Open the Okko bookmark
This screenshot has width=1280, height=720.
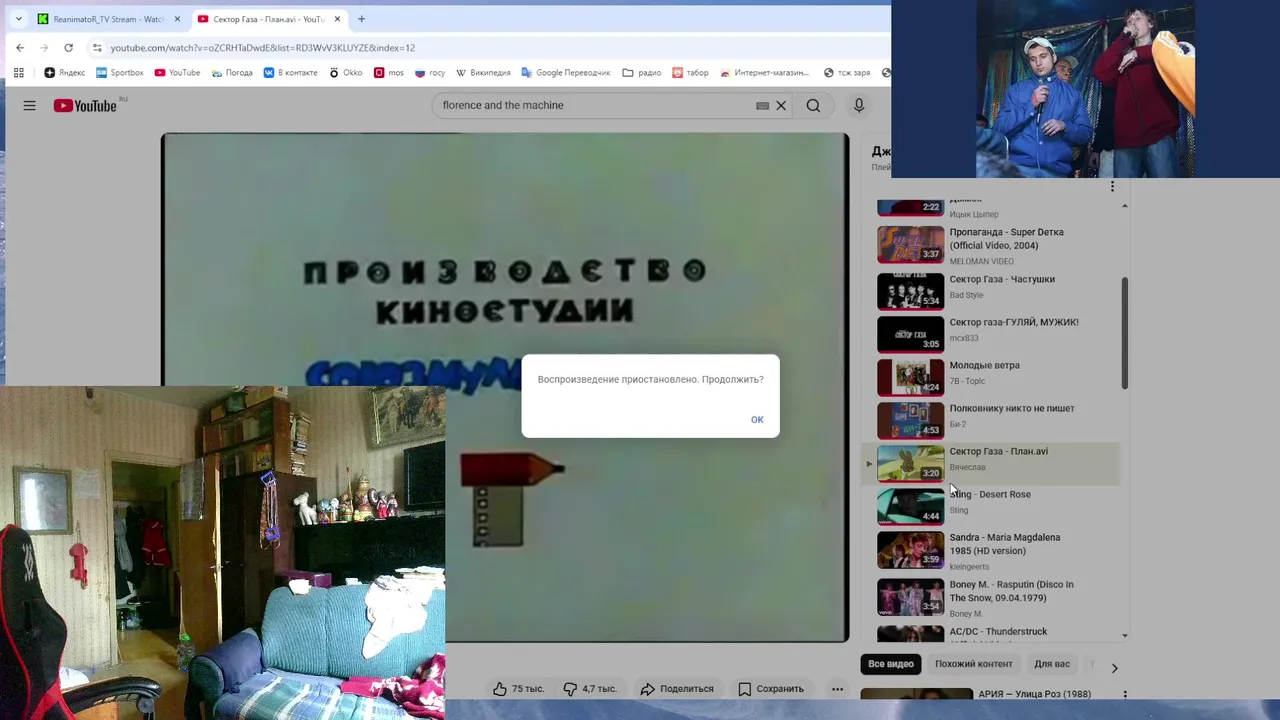coord(345,72)
